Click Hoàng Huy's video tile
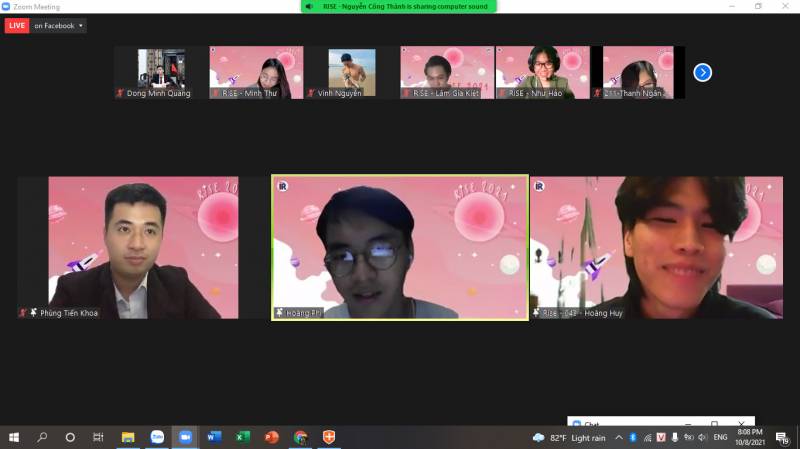This screenshot has width=800, height=449. click(x=656, y=248)
